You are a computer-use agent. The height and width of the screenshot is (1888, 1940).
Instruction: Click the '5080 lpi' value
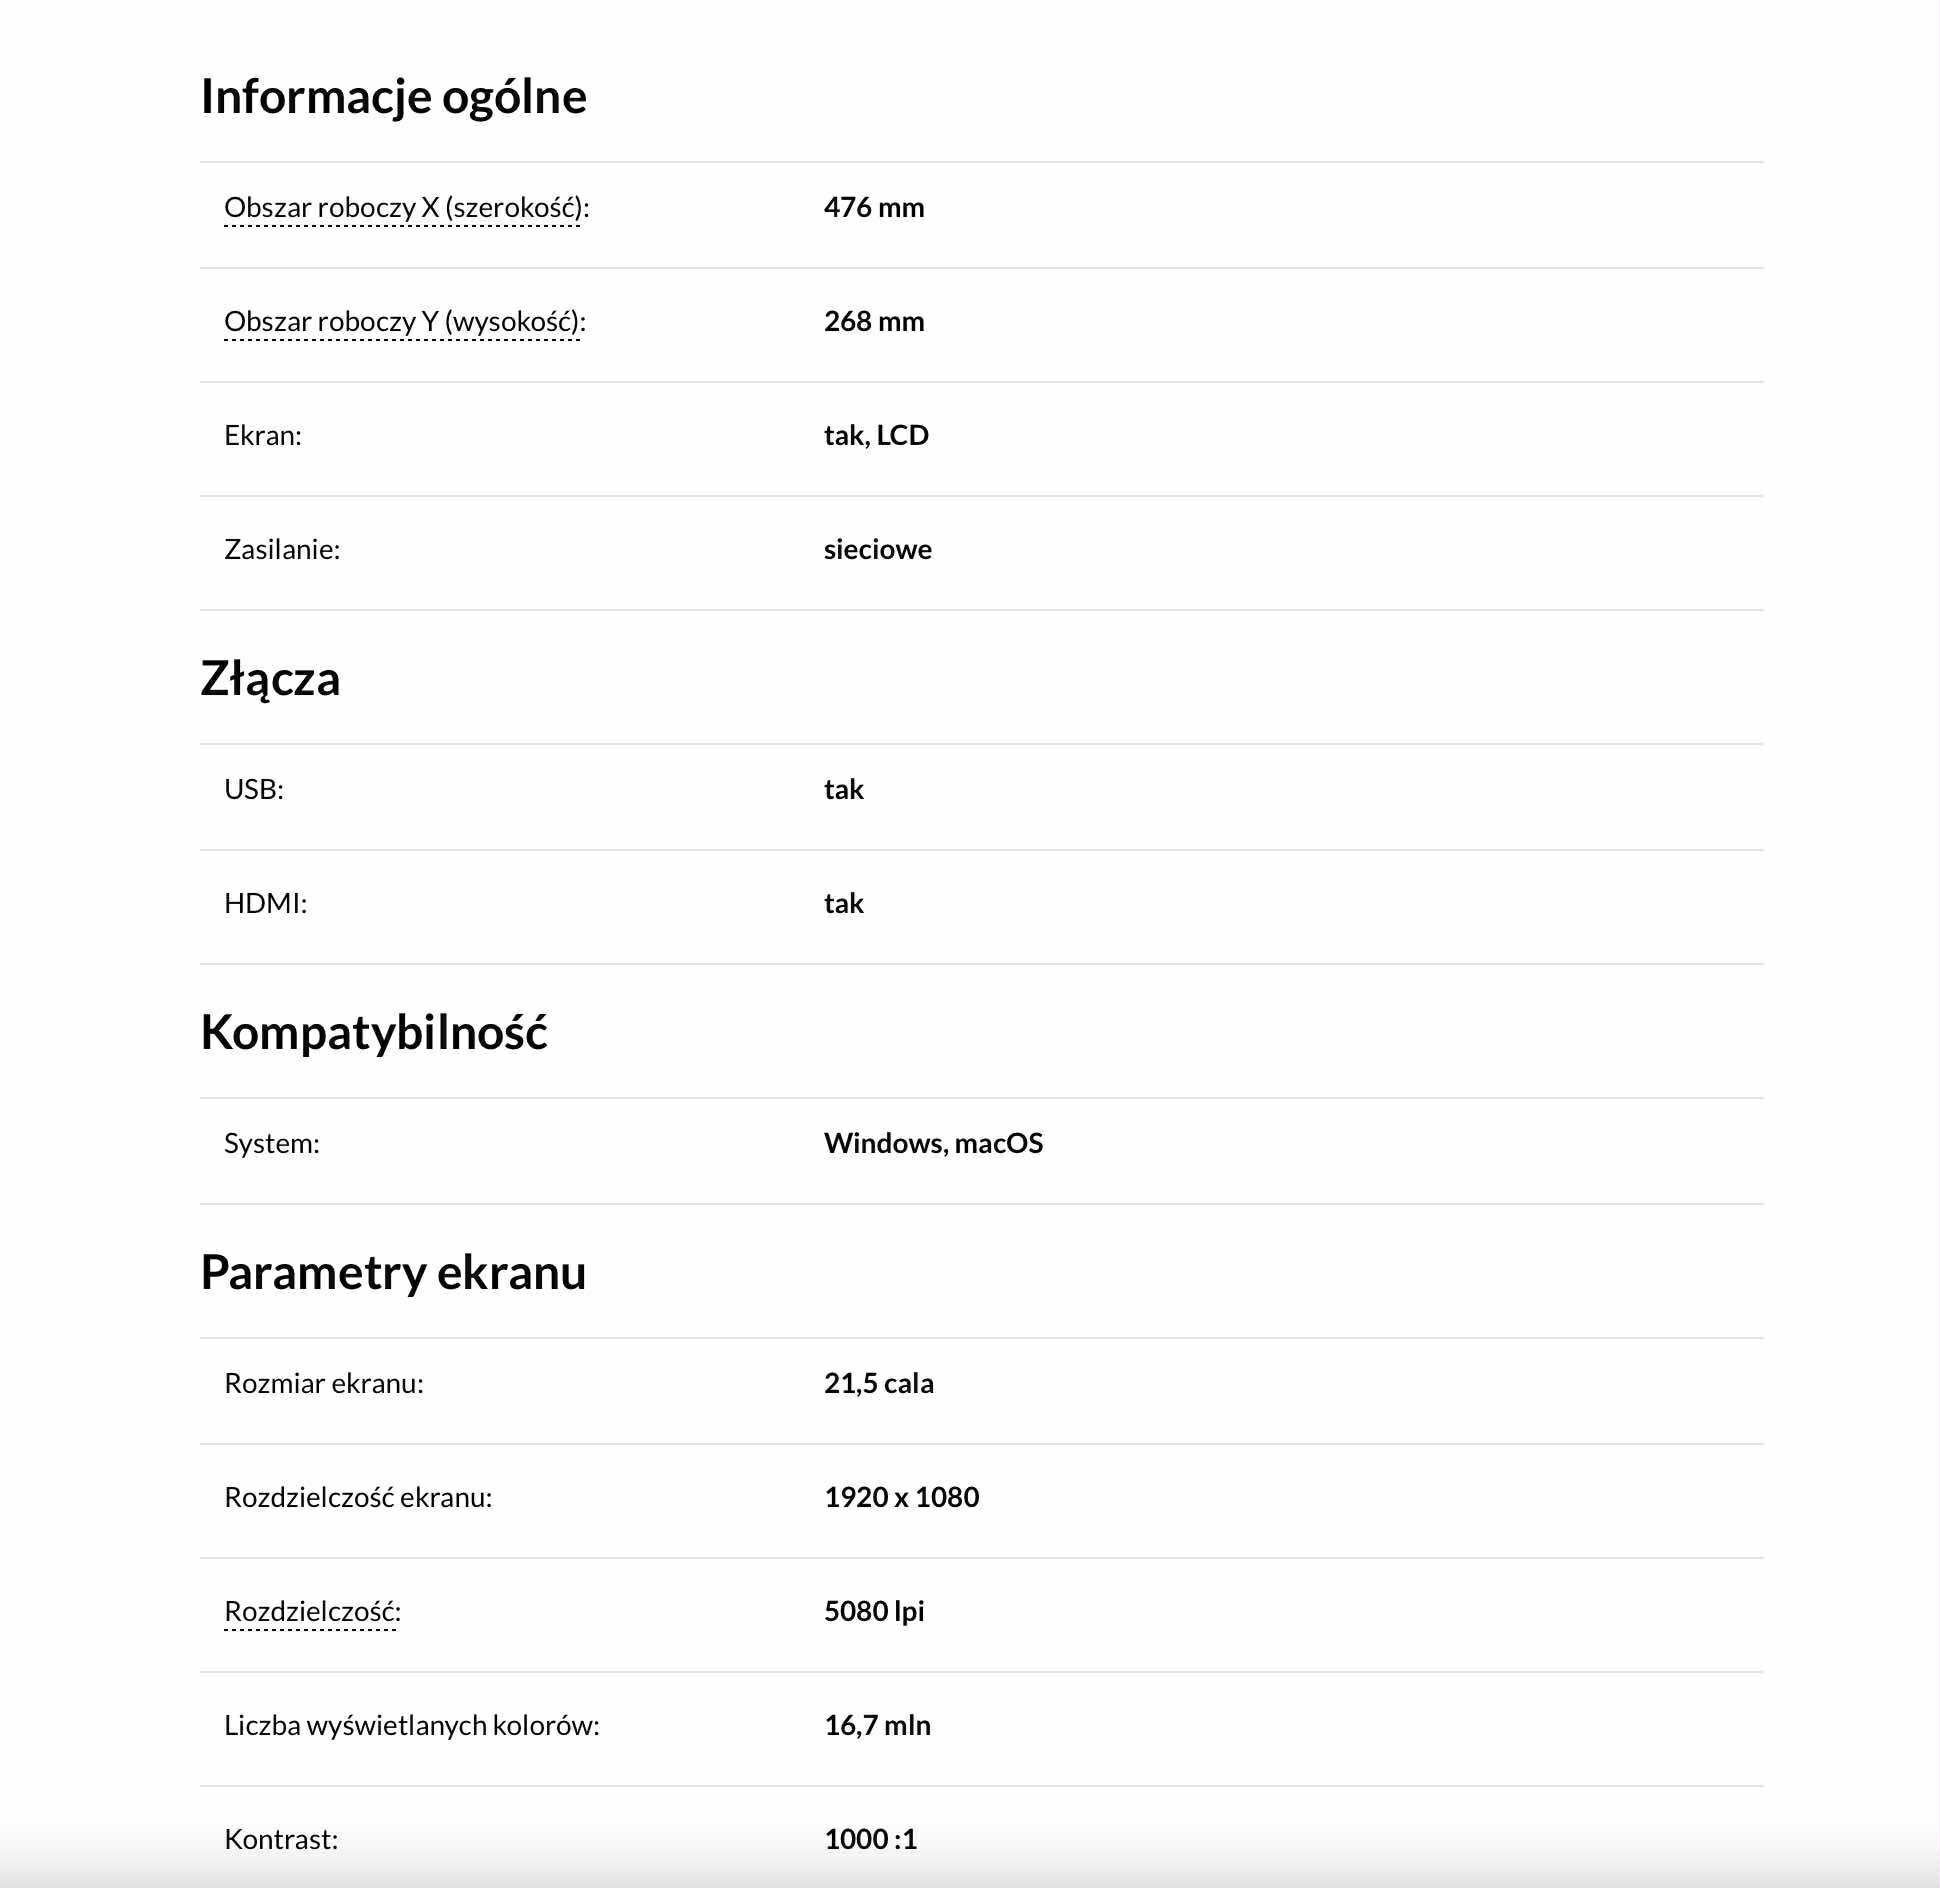pos(874,1612)
